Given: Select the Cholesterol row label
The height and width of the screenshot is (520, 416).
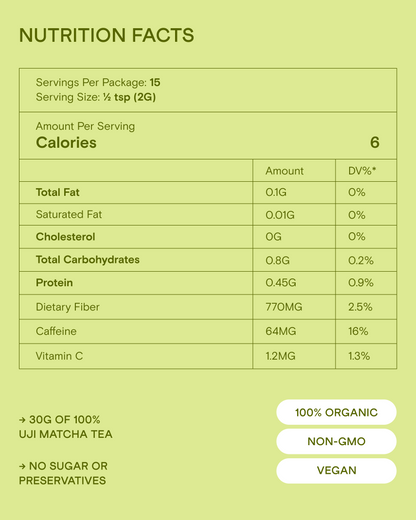Looking at the screenshot, I should tap(65, 237).
